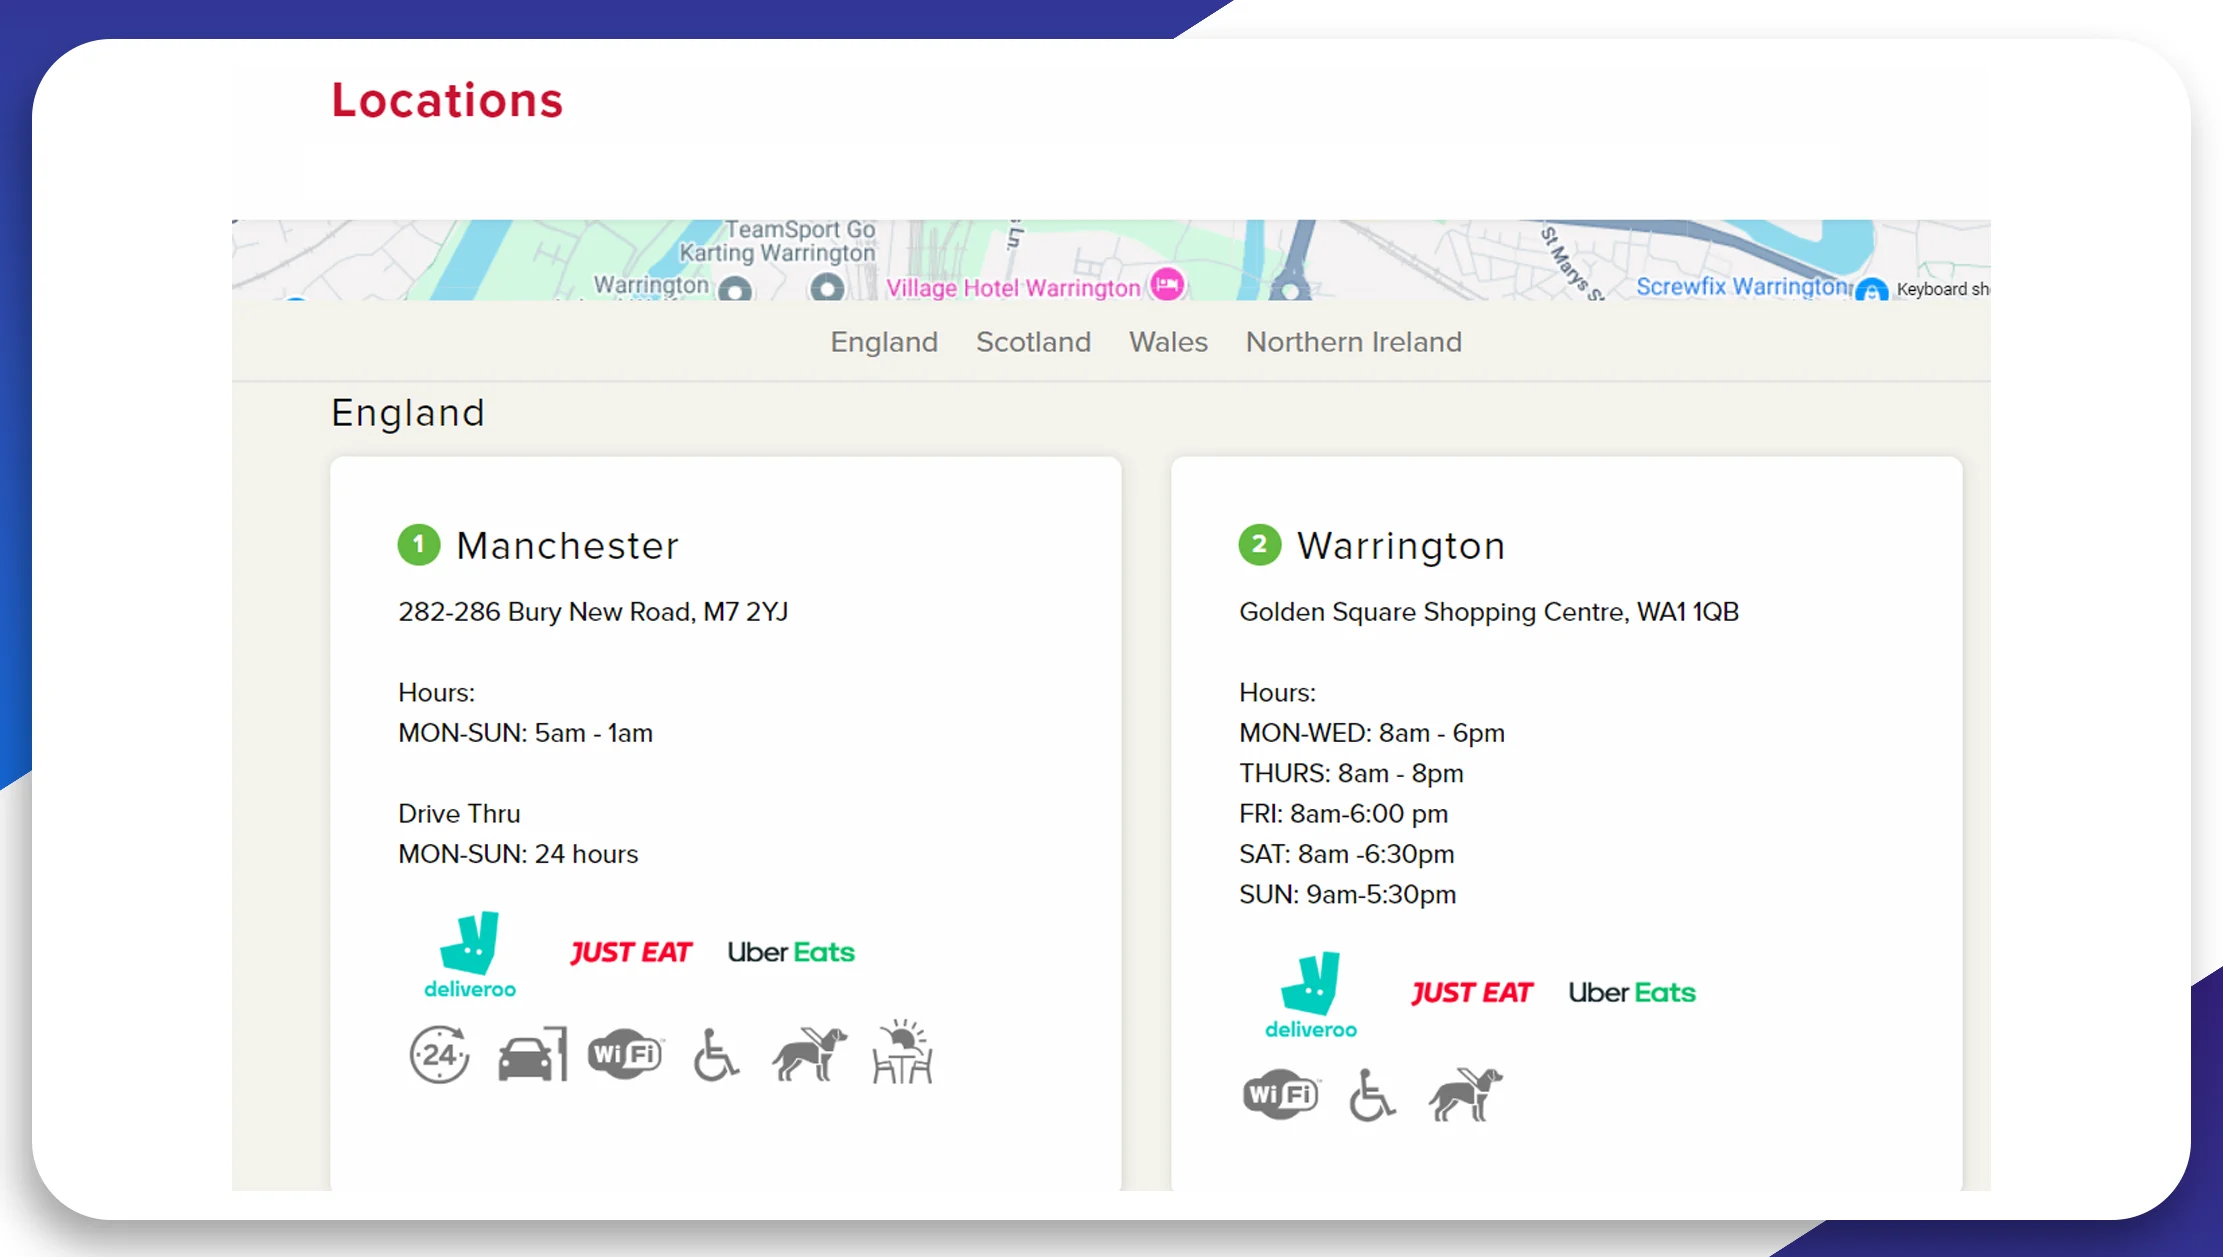Click the Drive Thru 24-hour icon
Viewport: 2223px width, 1257px height.
click(x=438, y=1055)
